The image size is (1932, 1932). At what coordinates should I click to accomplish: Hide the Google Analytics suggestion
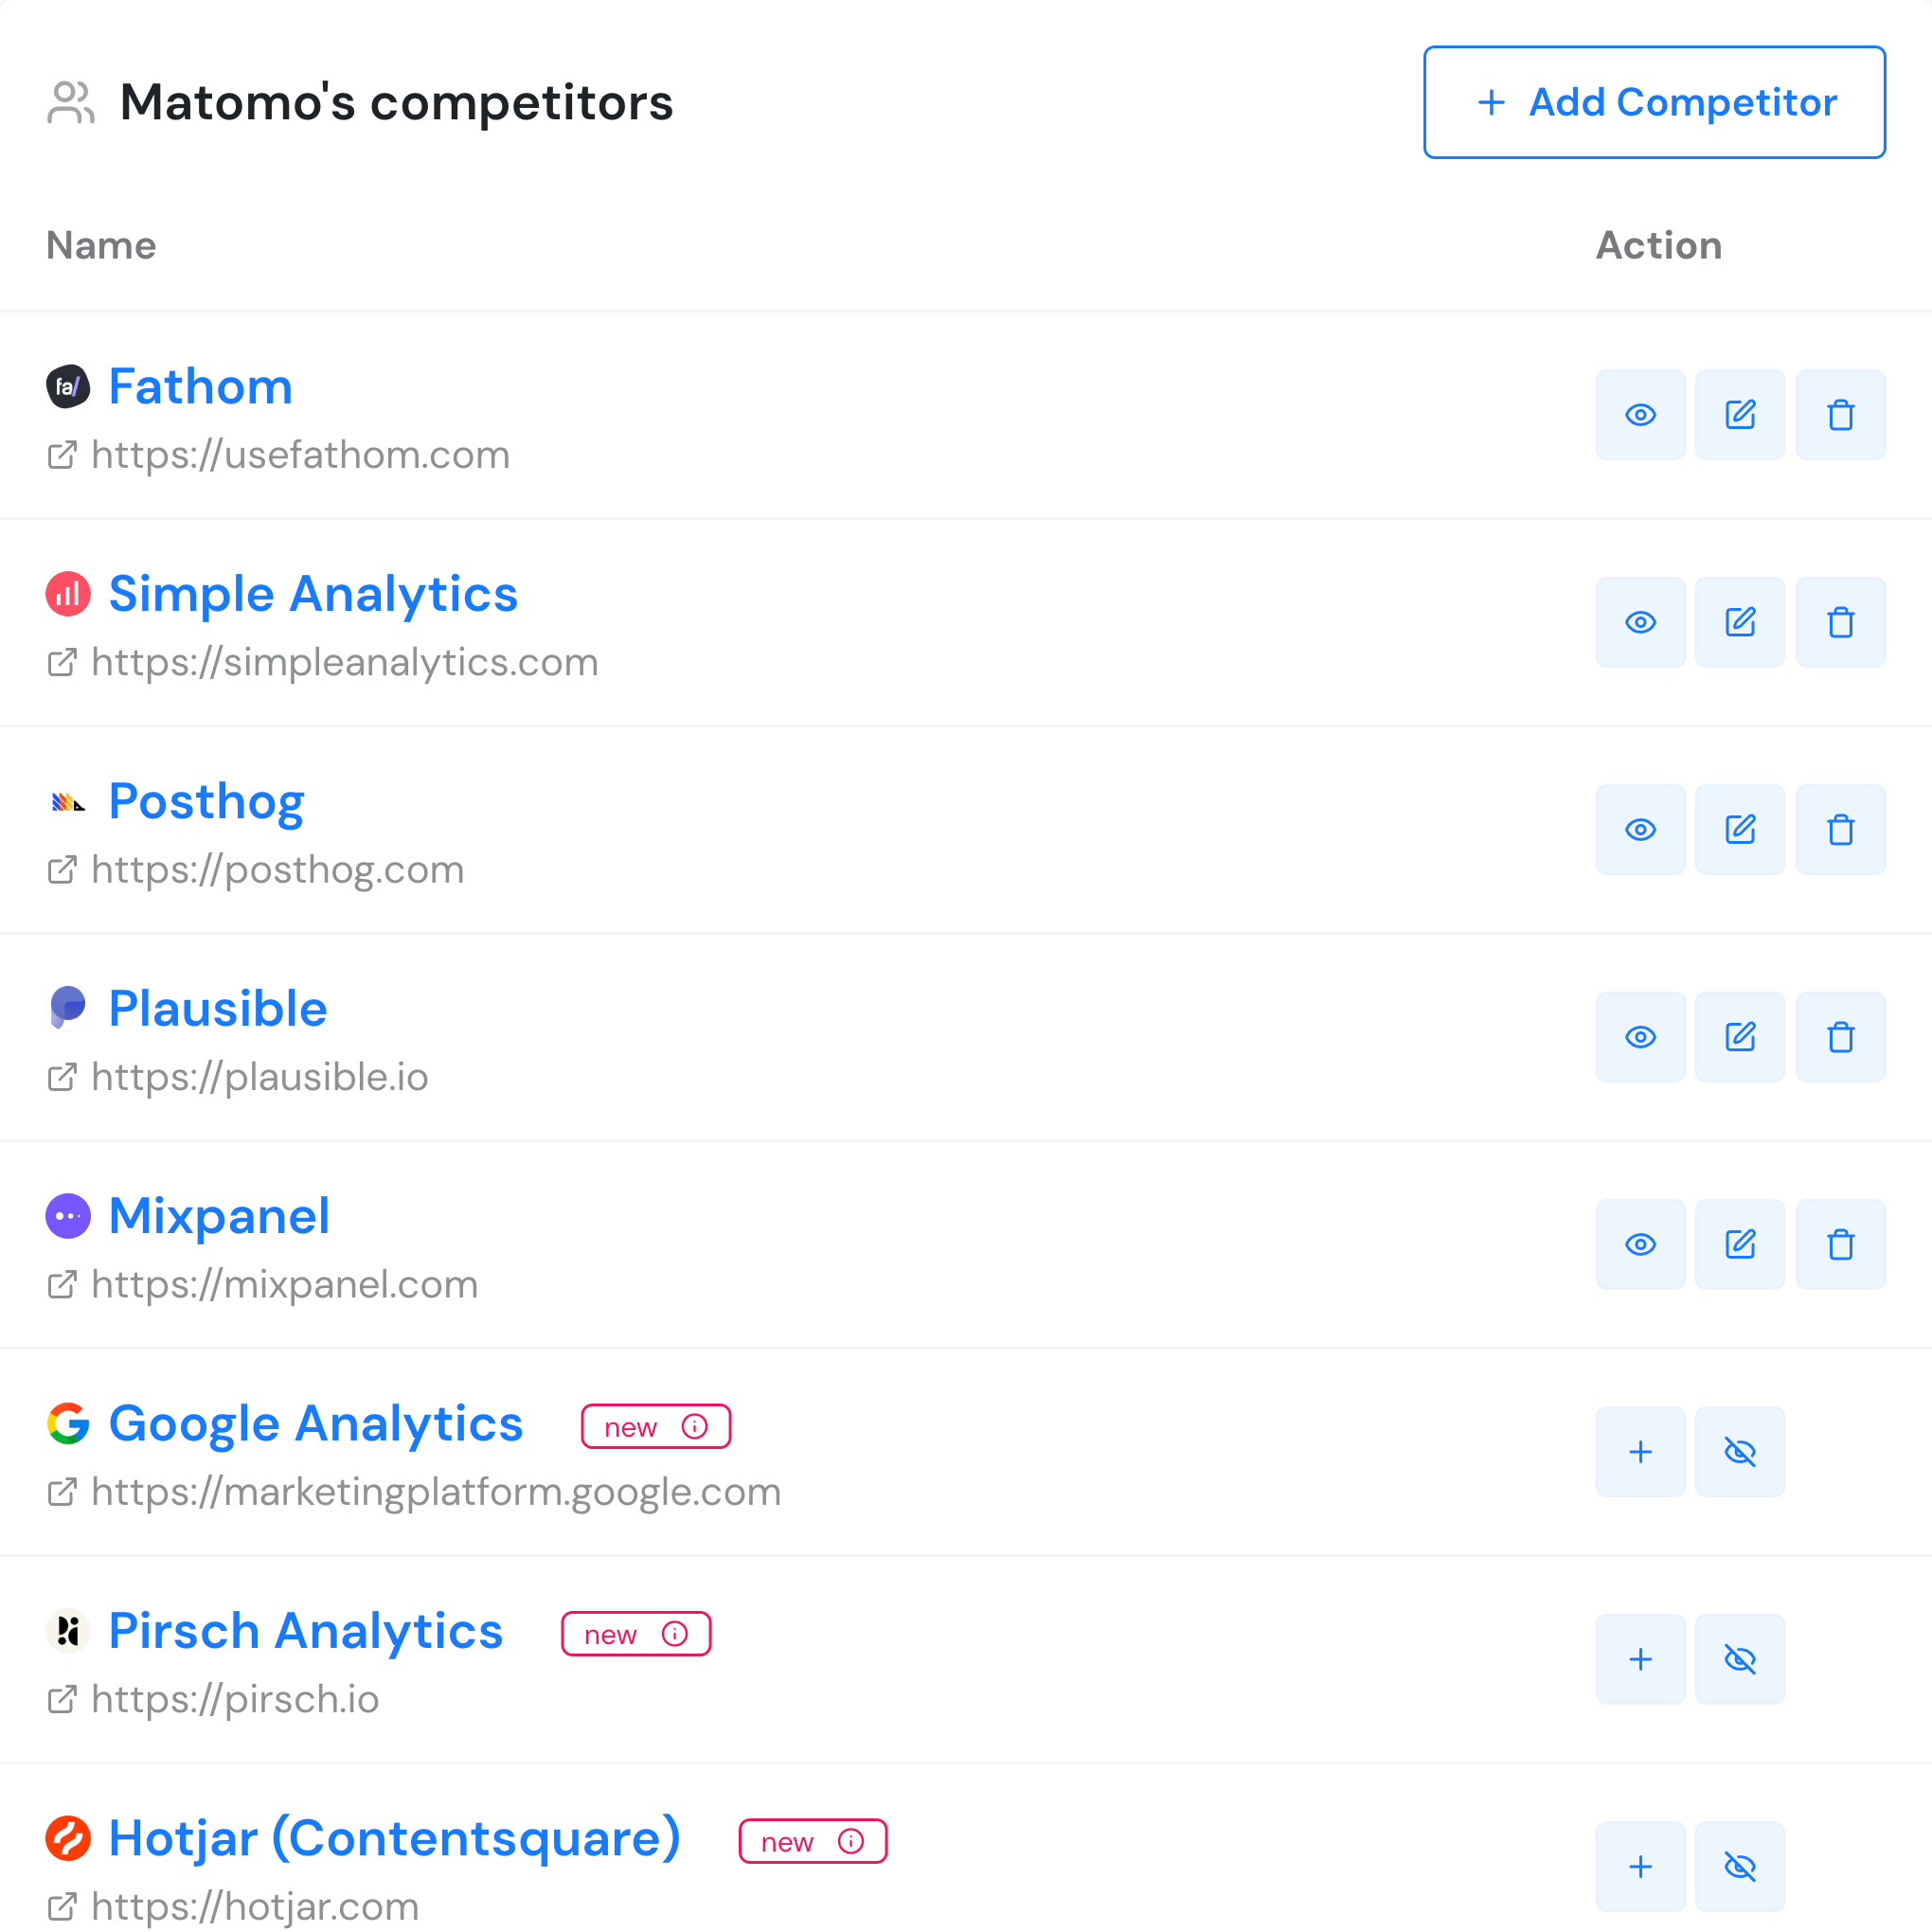1740,1452
